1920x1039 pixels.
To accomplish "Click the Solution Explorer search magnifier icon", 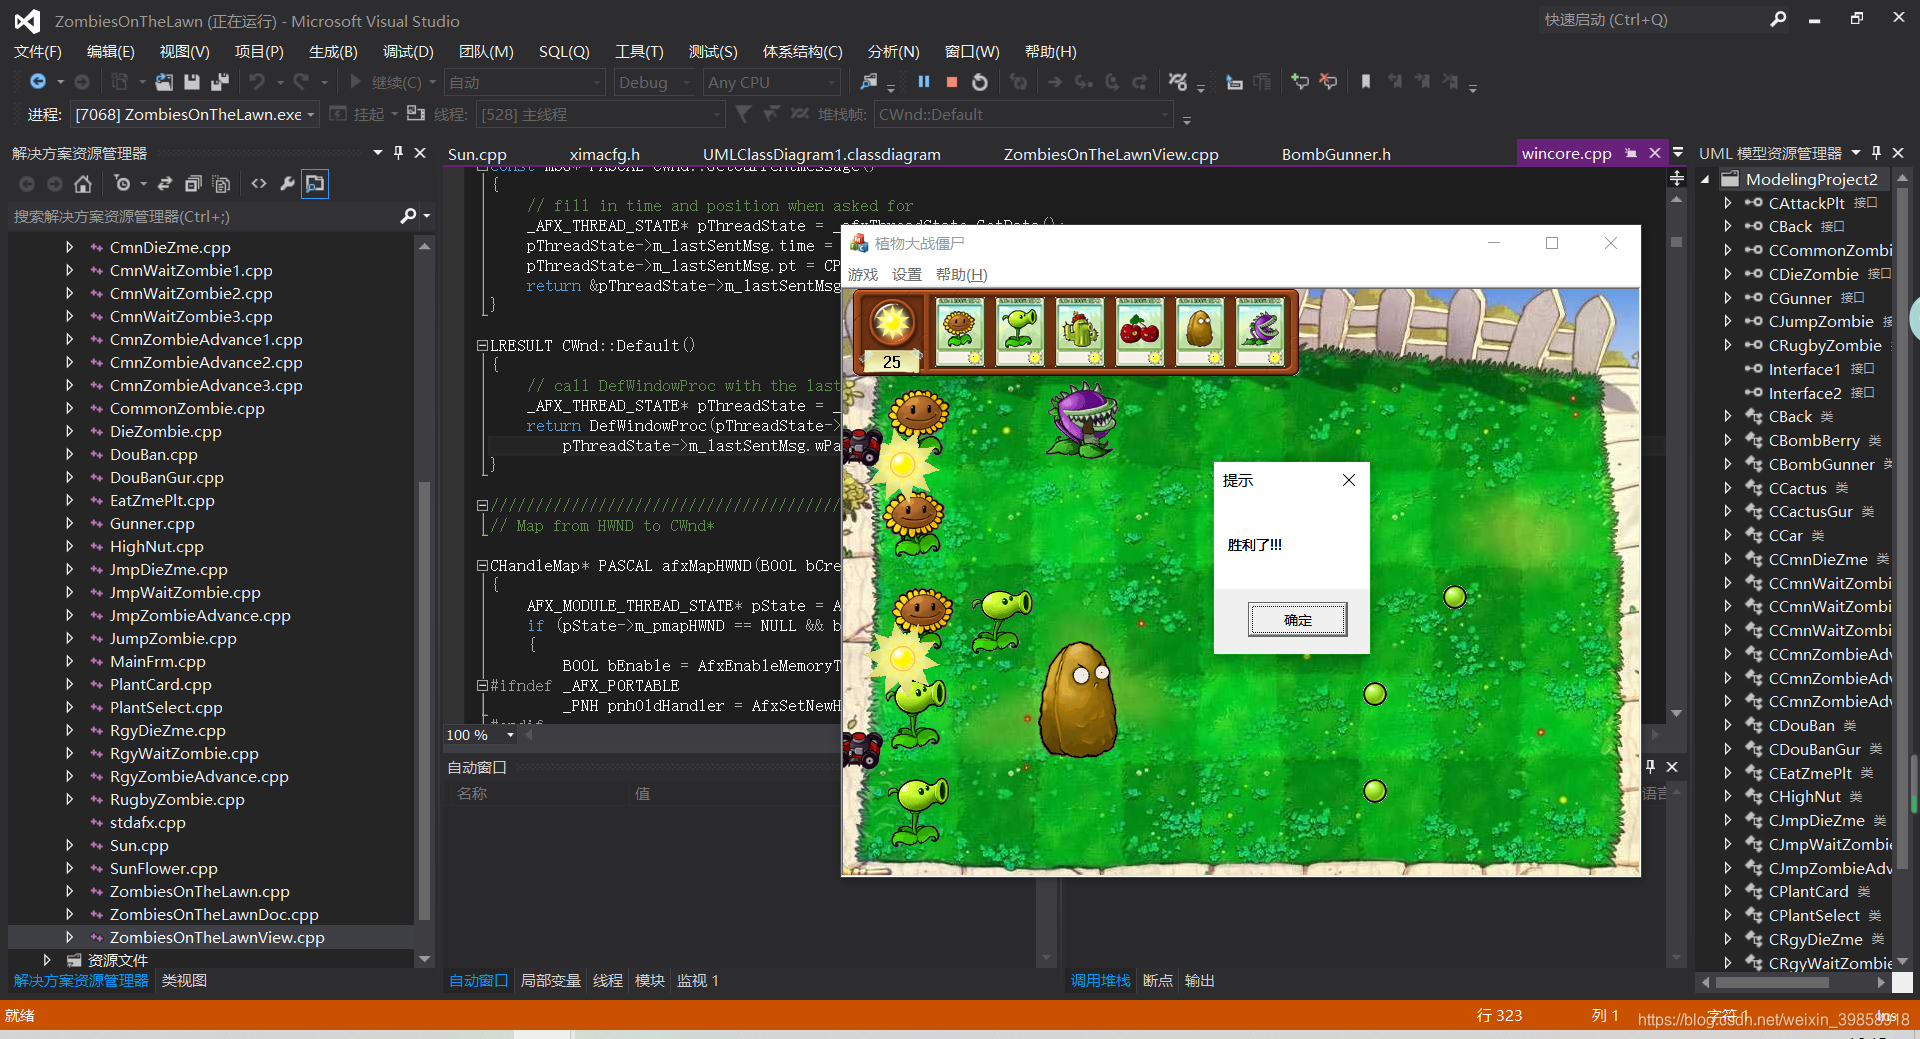I will click(x=408, y=216).
